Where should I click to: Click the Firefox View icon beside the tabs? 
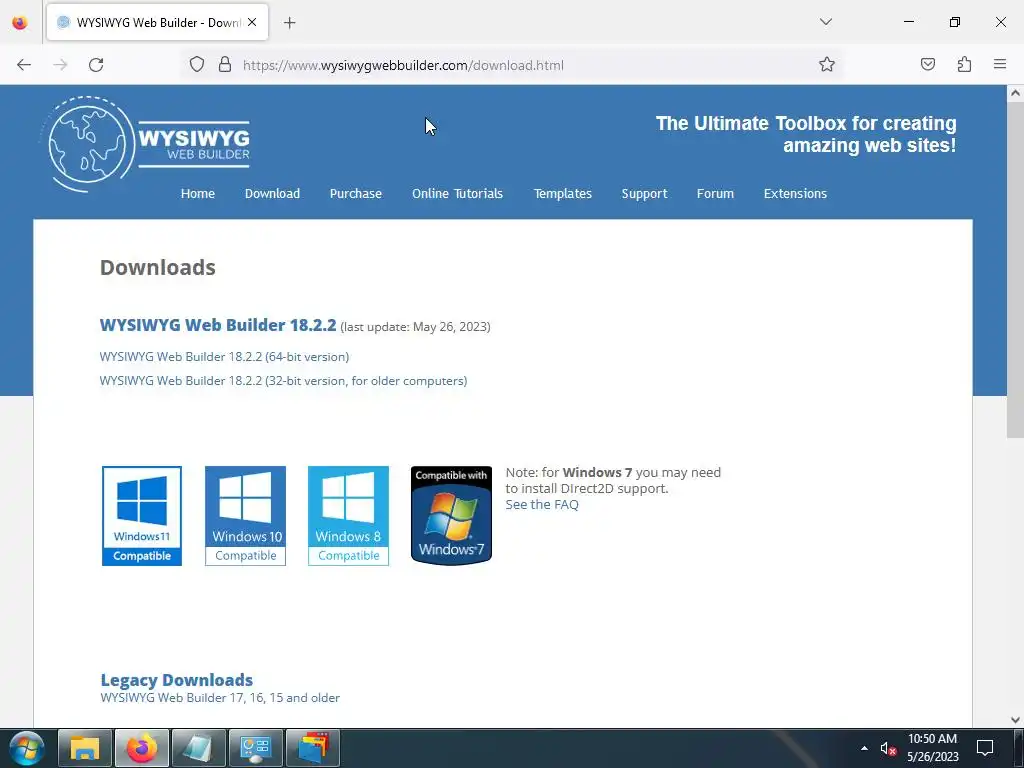20,22
